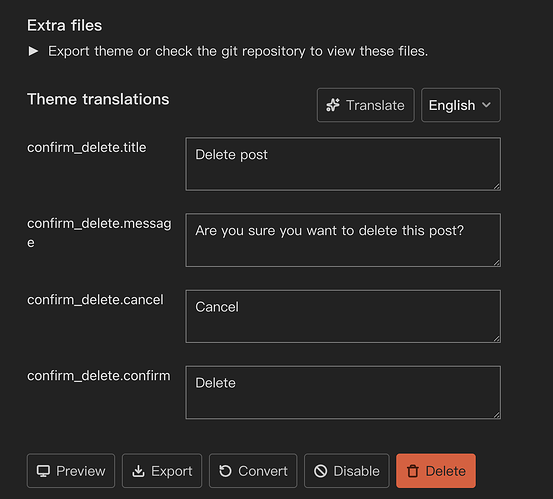Viewport: 553px width, 499px height.
Task: Click the confirm_delete.title label
Action: pyautogui.click(x=87, y=147)
